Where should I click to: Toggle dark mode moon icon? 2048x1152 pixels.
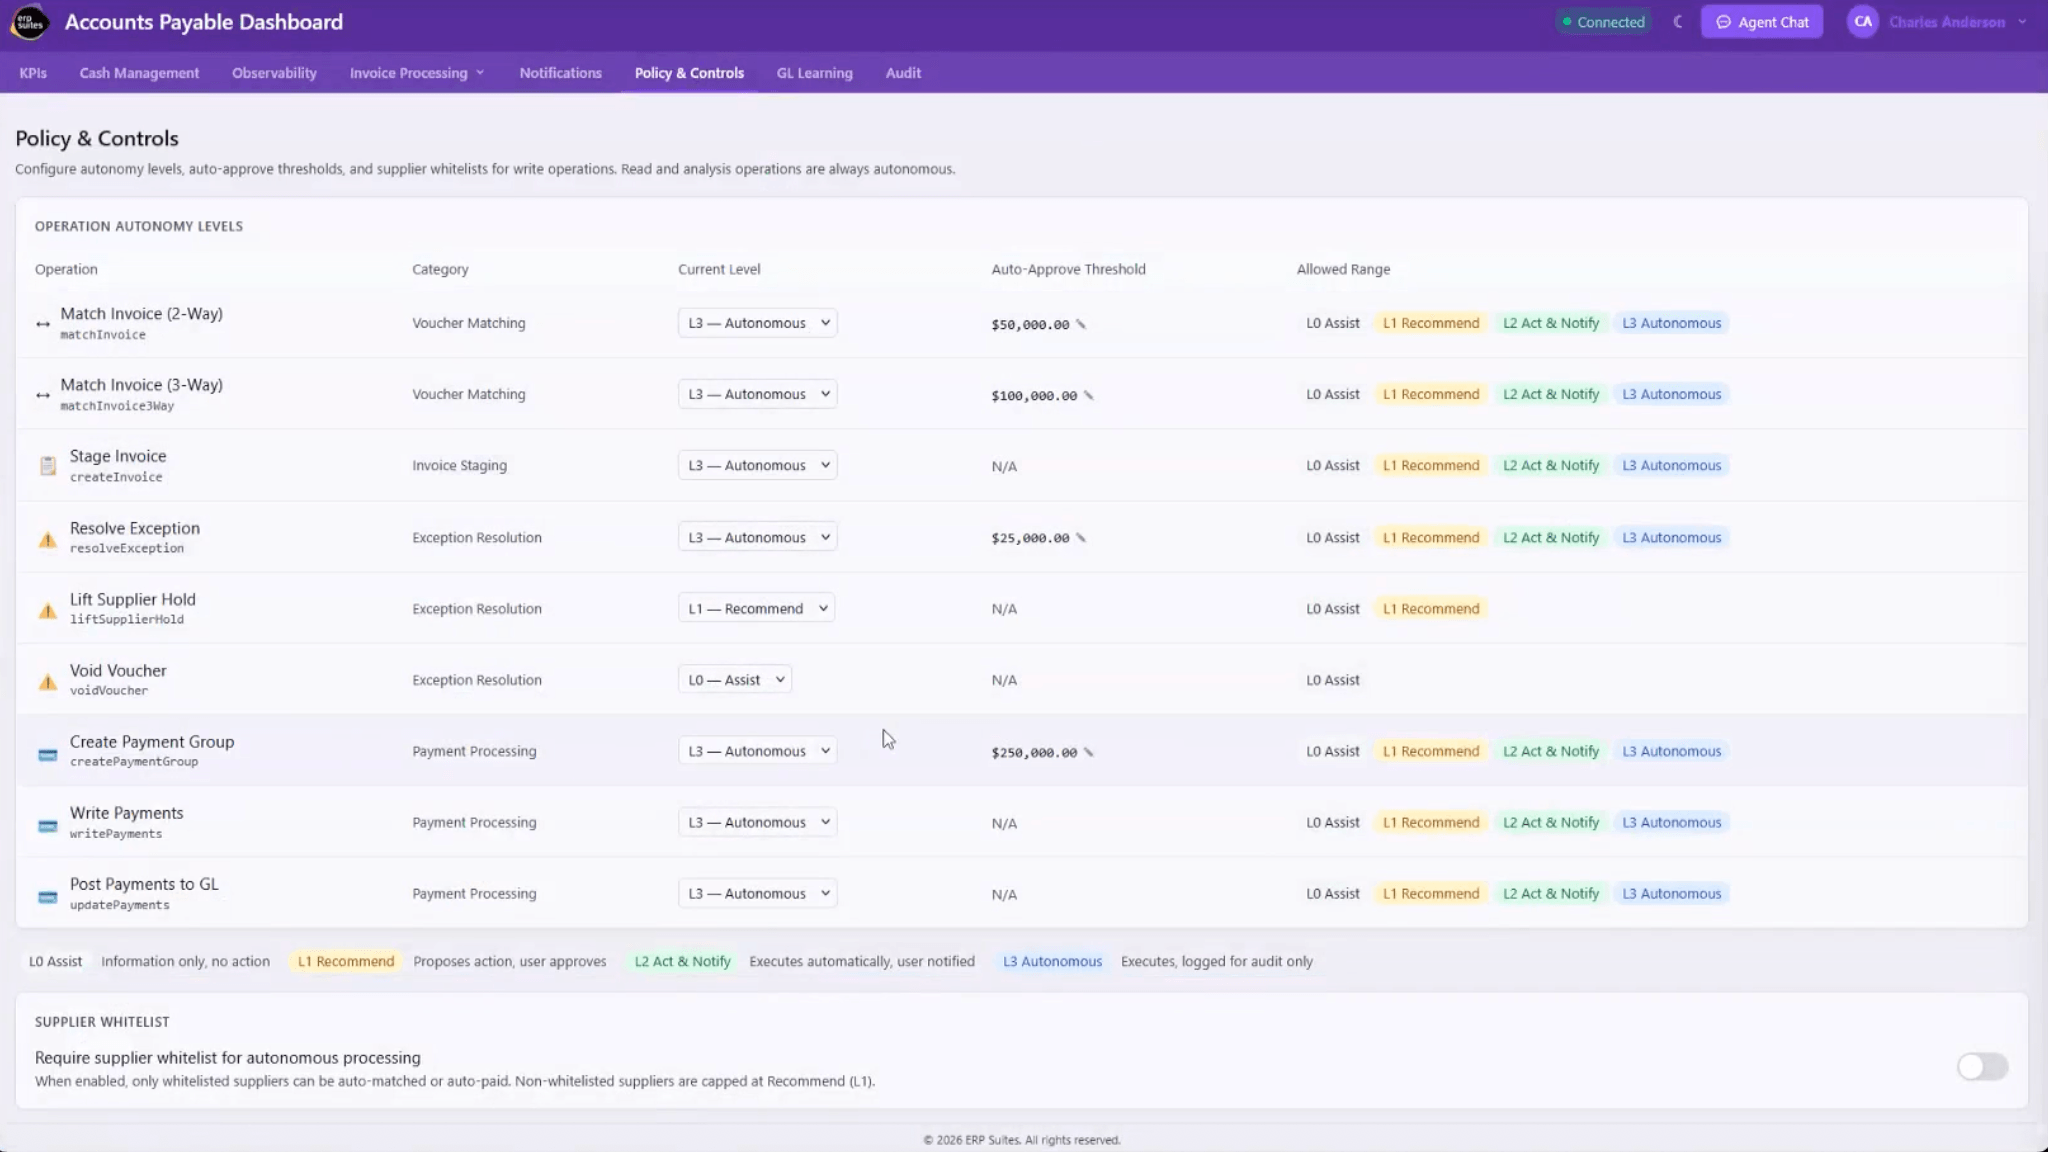click(1678, 22)
